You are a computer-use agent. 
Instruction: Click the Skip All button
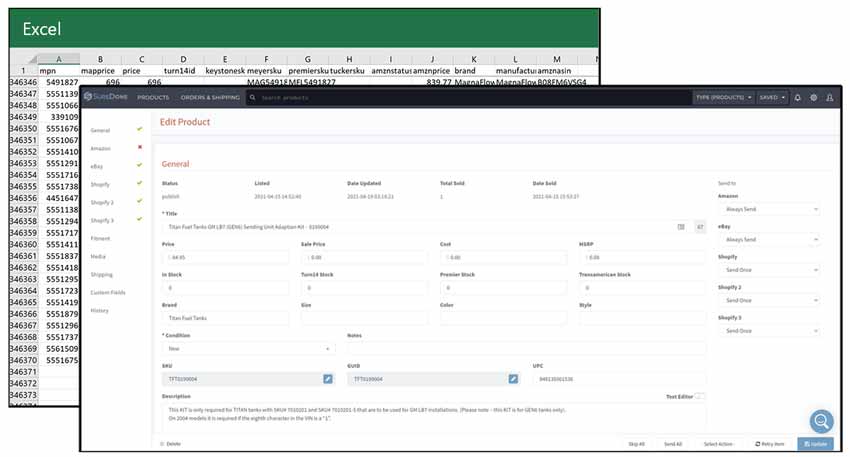[x=636, y=444]
